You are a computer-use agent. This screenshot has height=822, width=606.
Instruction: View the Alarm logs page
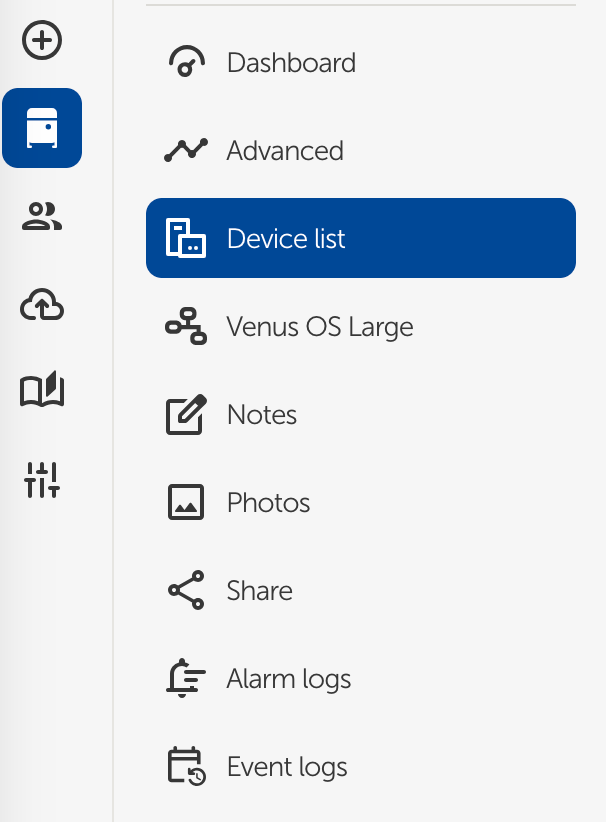[289, 678]
